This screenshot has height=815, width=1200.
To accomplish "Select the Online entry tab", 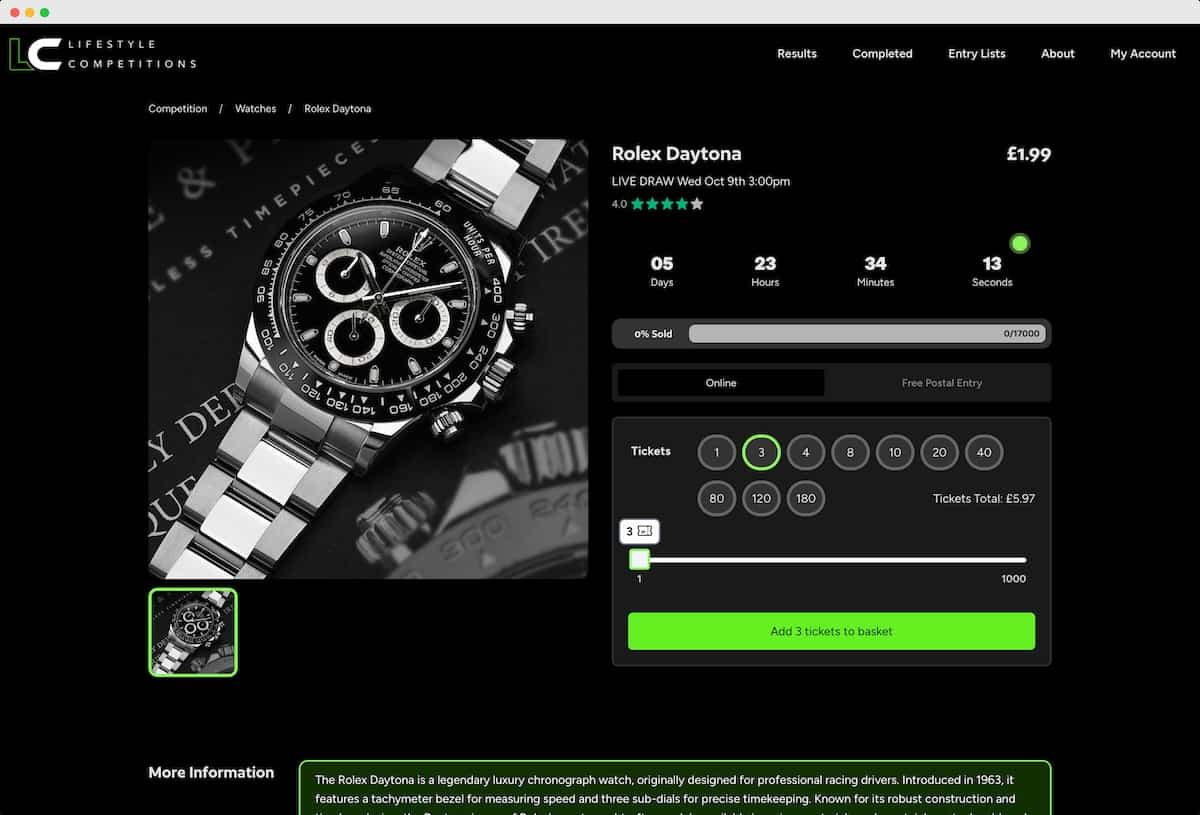I will pos(720,382).
